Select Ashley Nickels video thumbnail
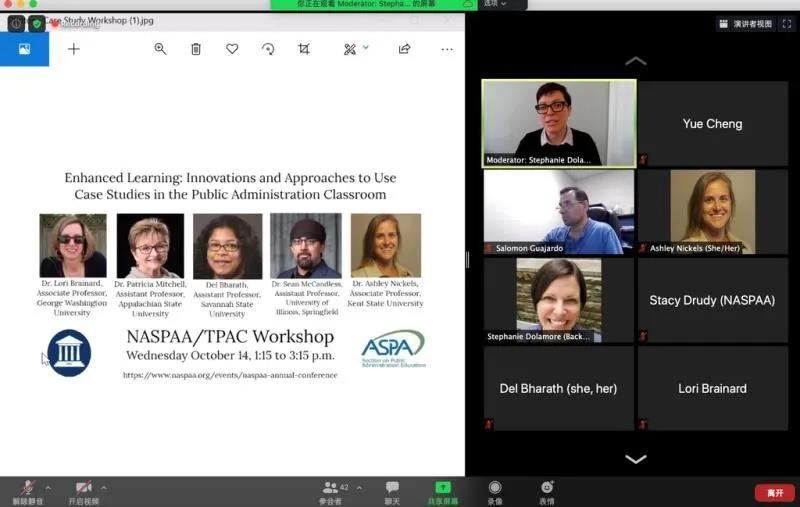The height and width of the screenshot is (507, 800). point(712,211)
